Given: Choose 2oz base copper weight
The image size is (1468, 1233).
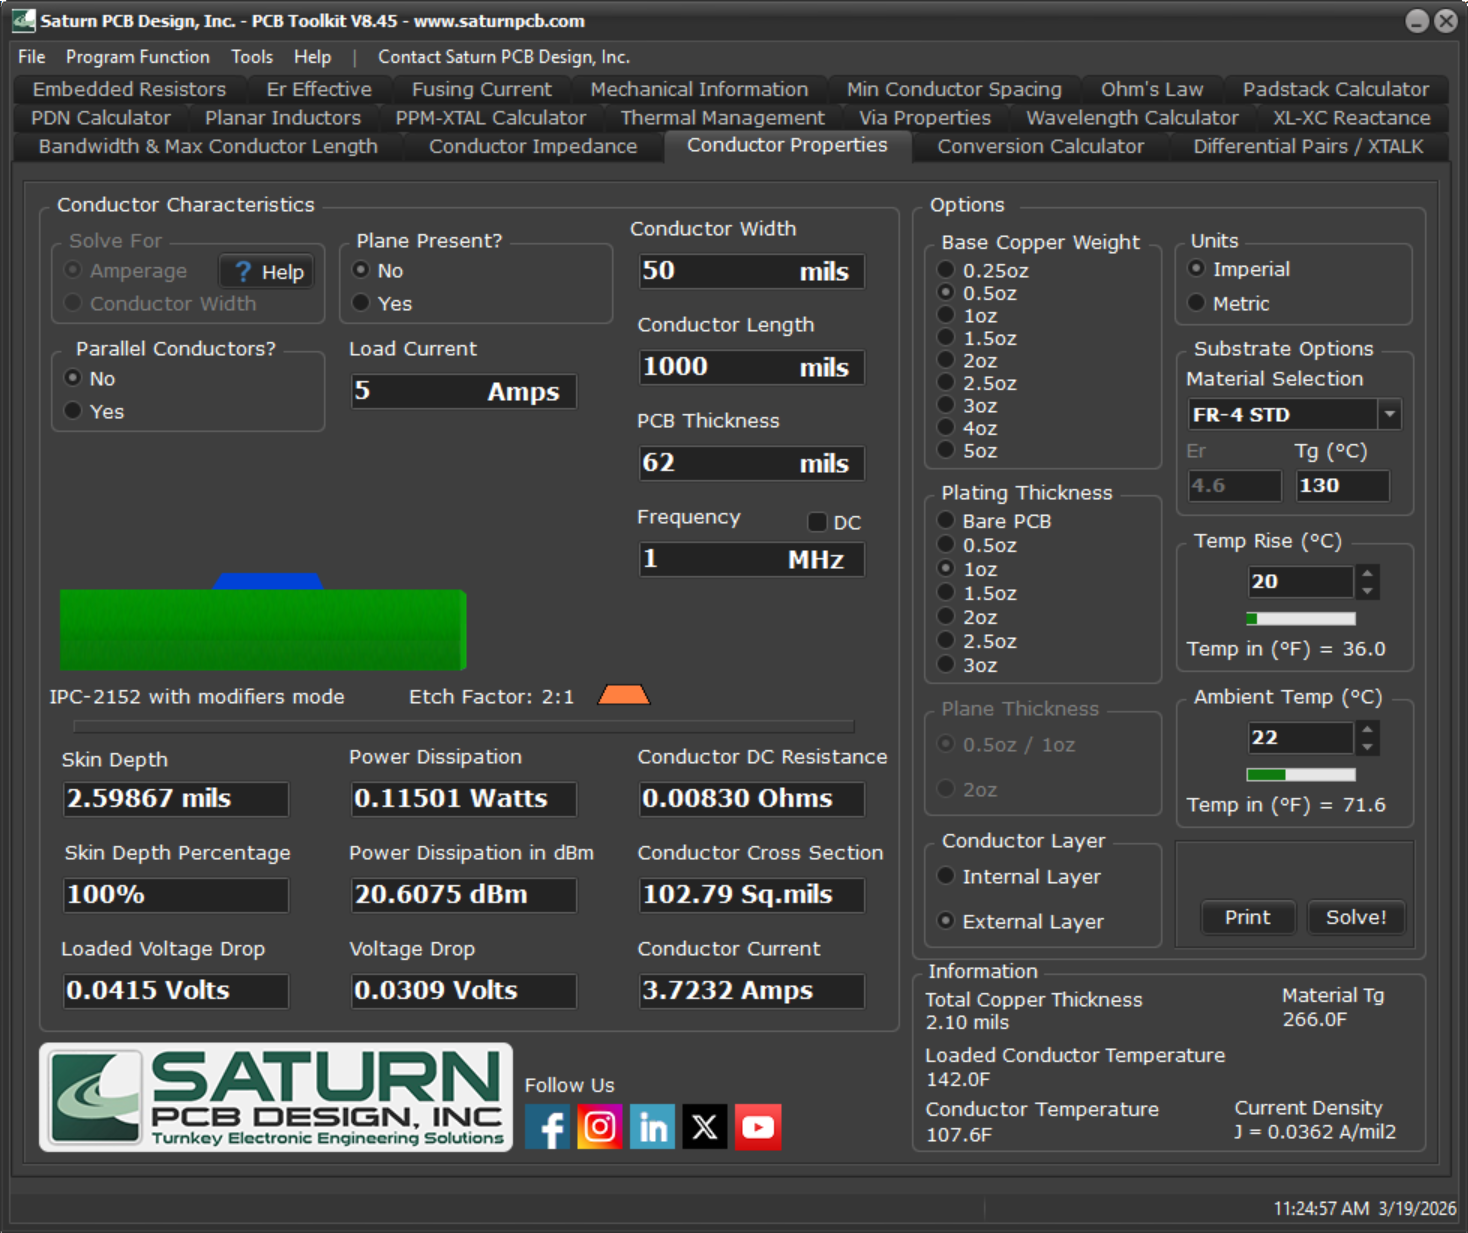Looking at the screenshot, I should coord(946,360).
